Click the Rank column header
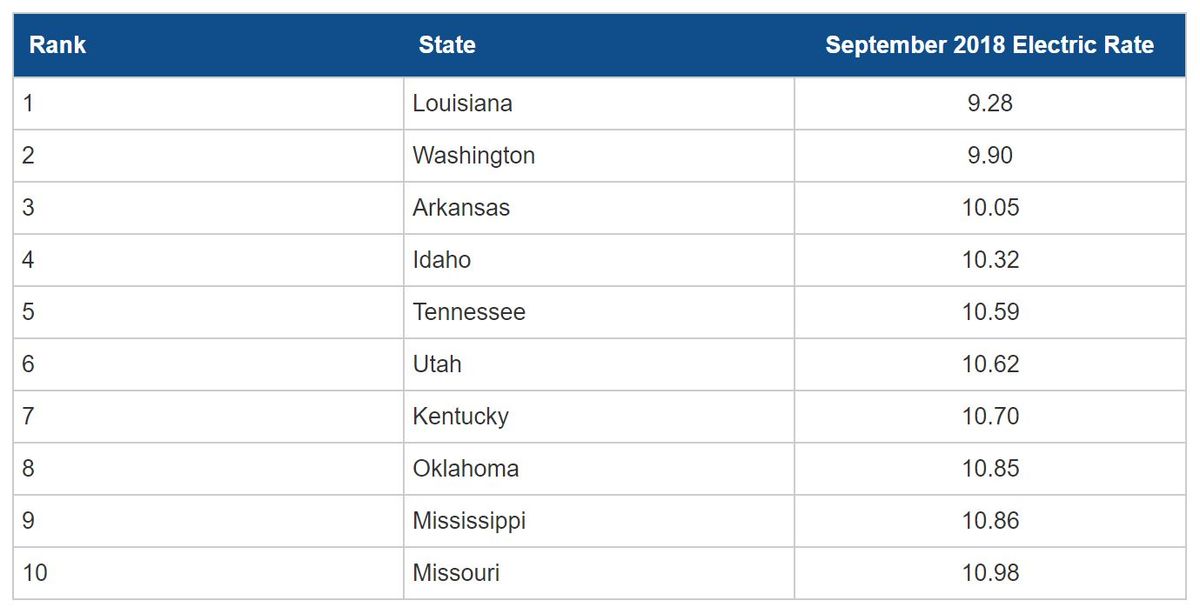The height and width of the screenshot is (614, 1200). (x=57, y=45)
